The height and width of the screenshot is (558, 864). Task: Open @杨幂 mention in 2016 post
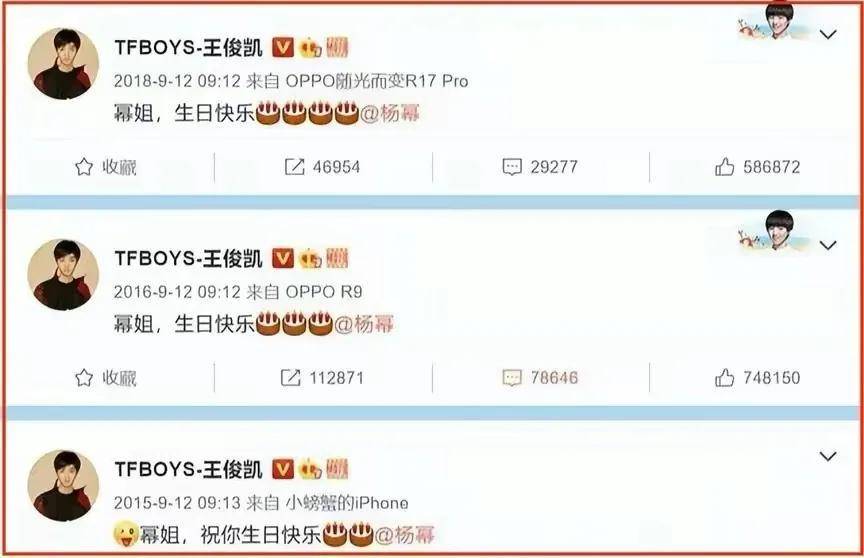[364, 324]
